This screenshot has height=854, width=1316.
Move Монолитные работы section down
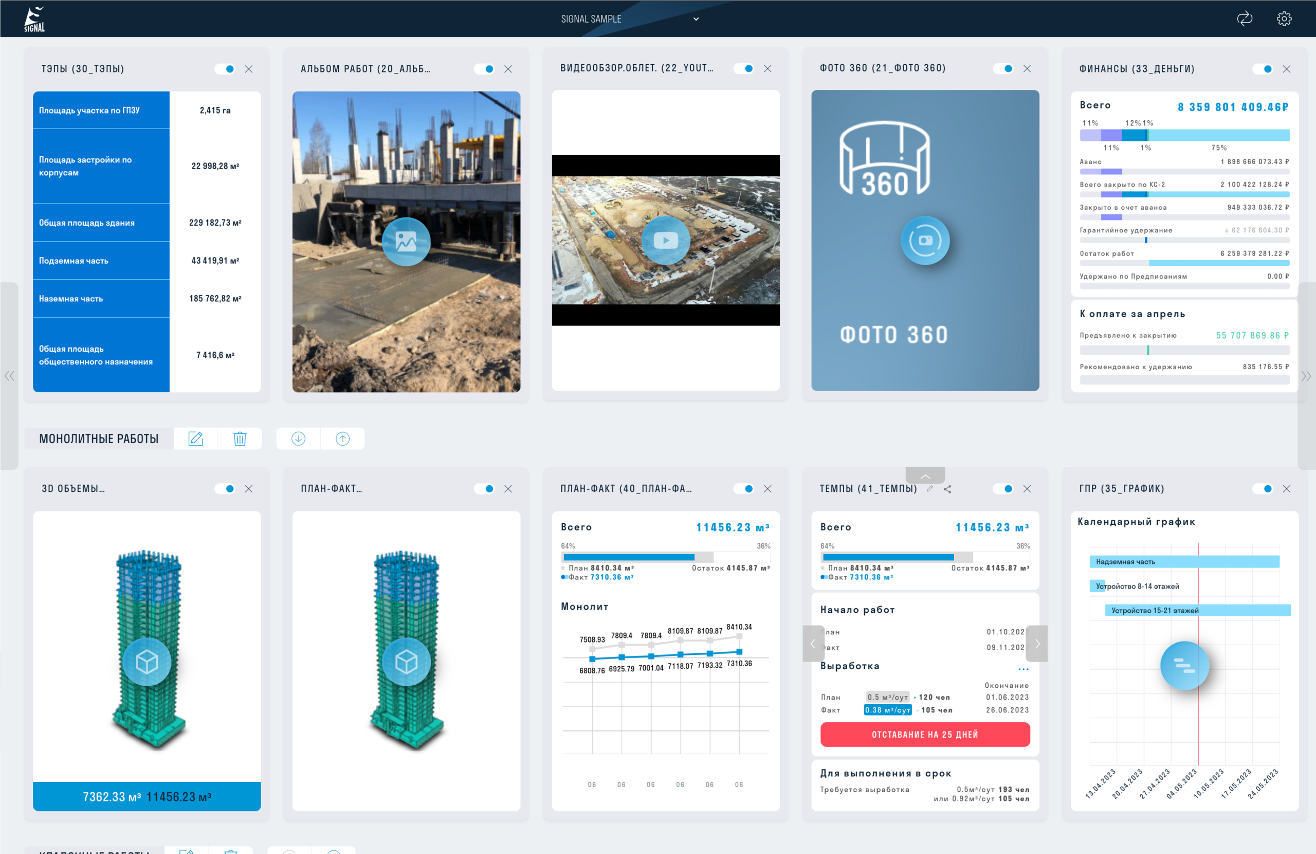point(298,438)
